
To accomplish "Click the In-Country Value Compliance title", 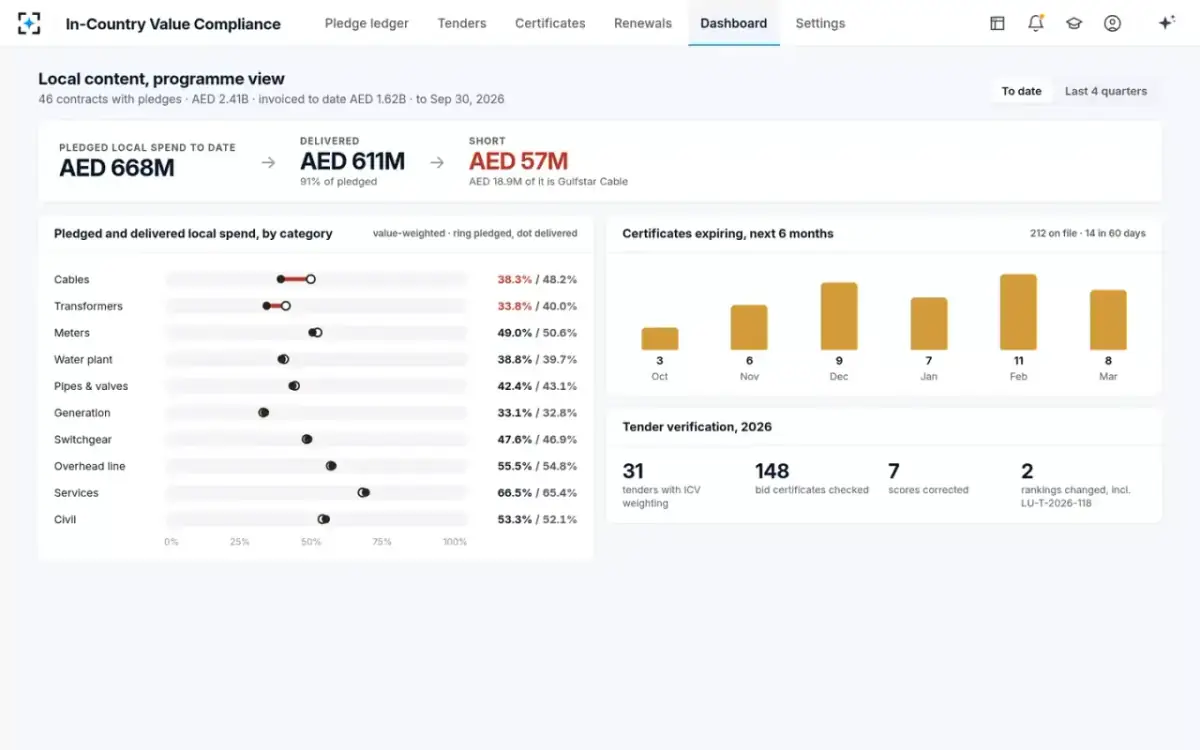I will 173,23.
